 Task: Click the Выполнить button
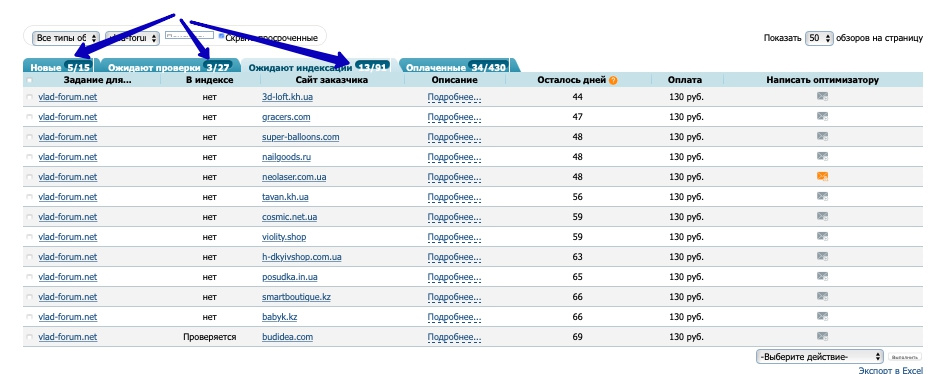coord(905,357)
